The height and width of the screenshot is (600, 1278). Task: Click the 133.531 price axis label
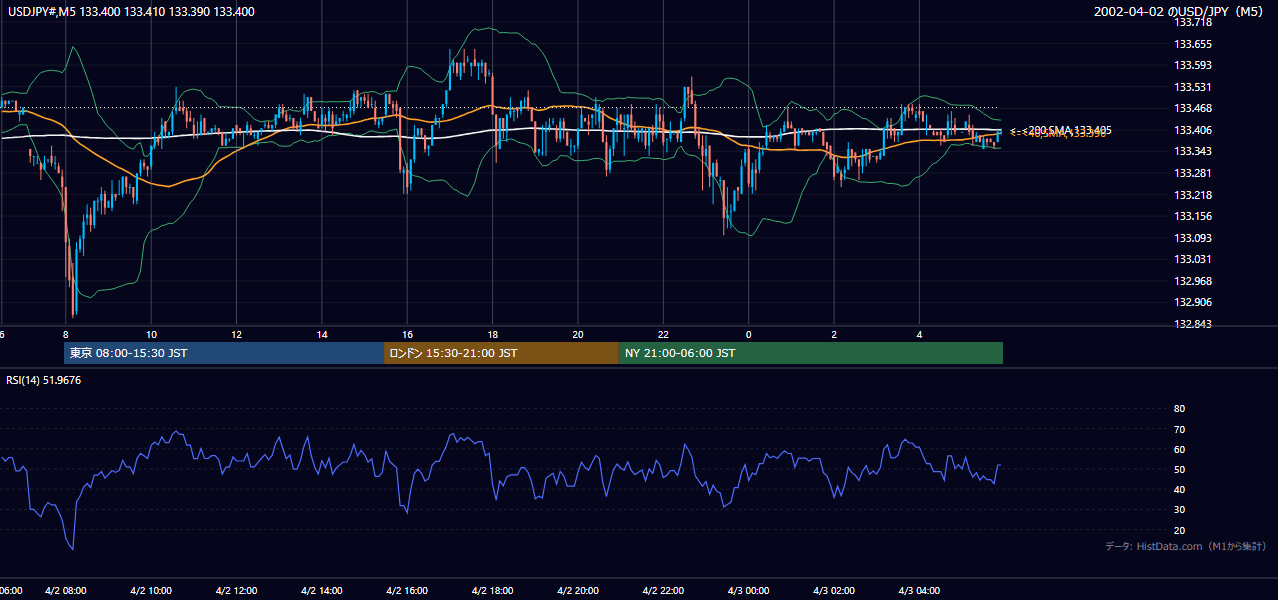[x=1193, y=87]
